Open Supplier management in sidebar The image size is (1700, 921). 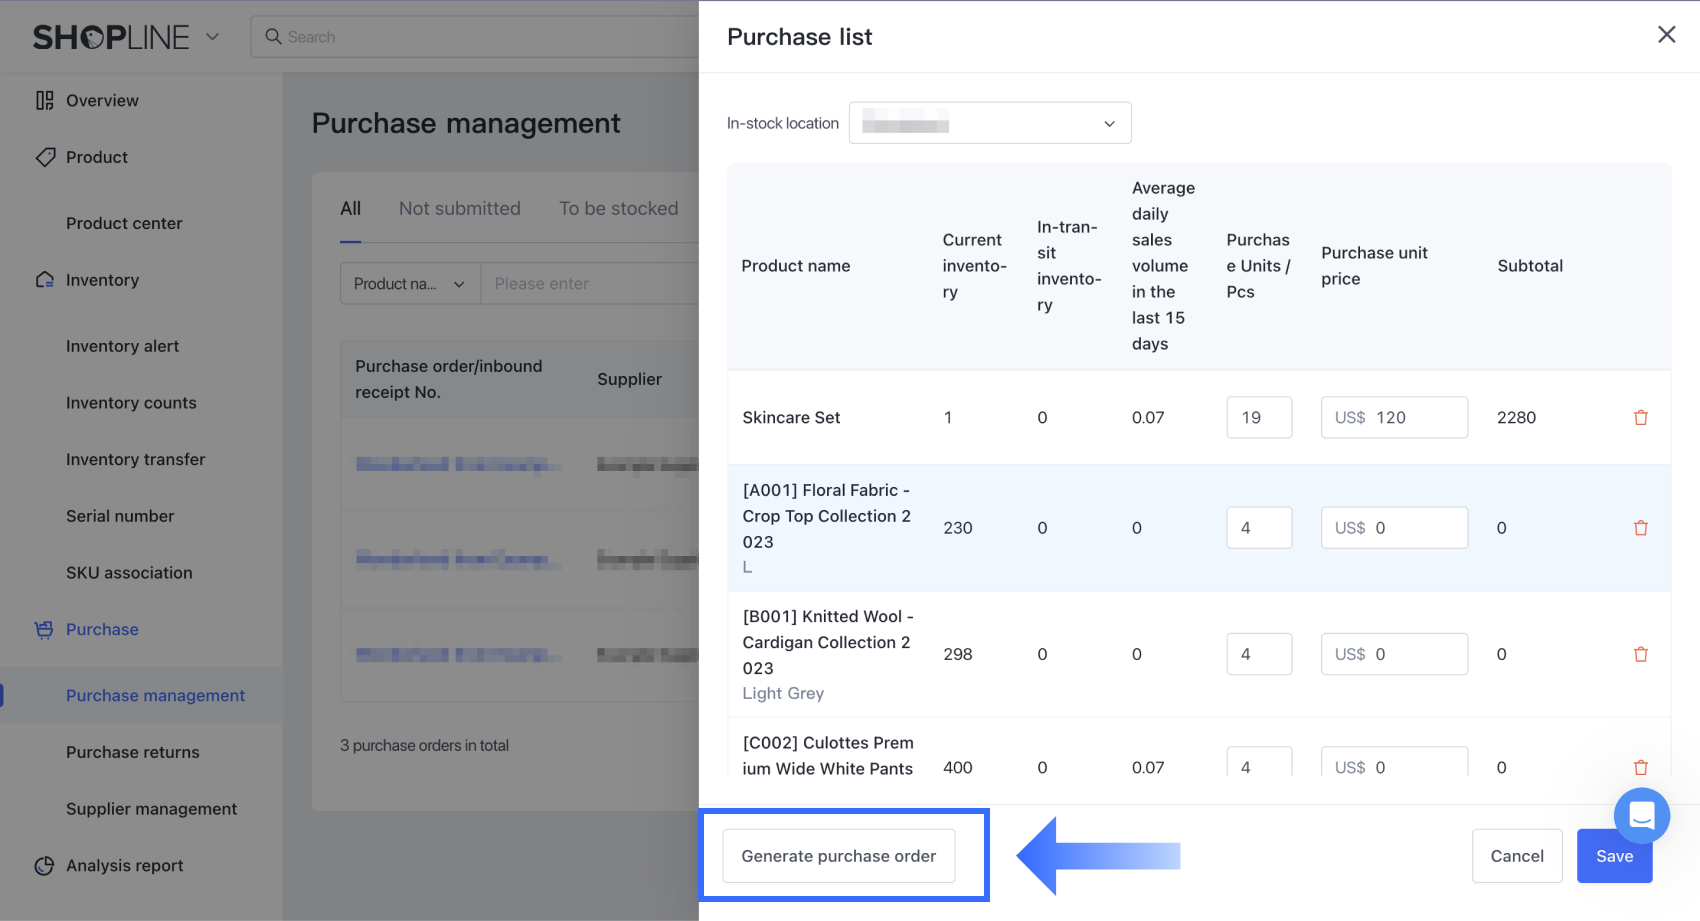coord(151,809)
